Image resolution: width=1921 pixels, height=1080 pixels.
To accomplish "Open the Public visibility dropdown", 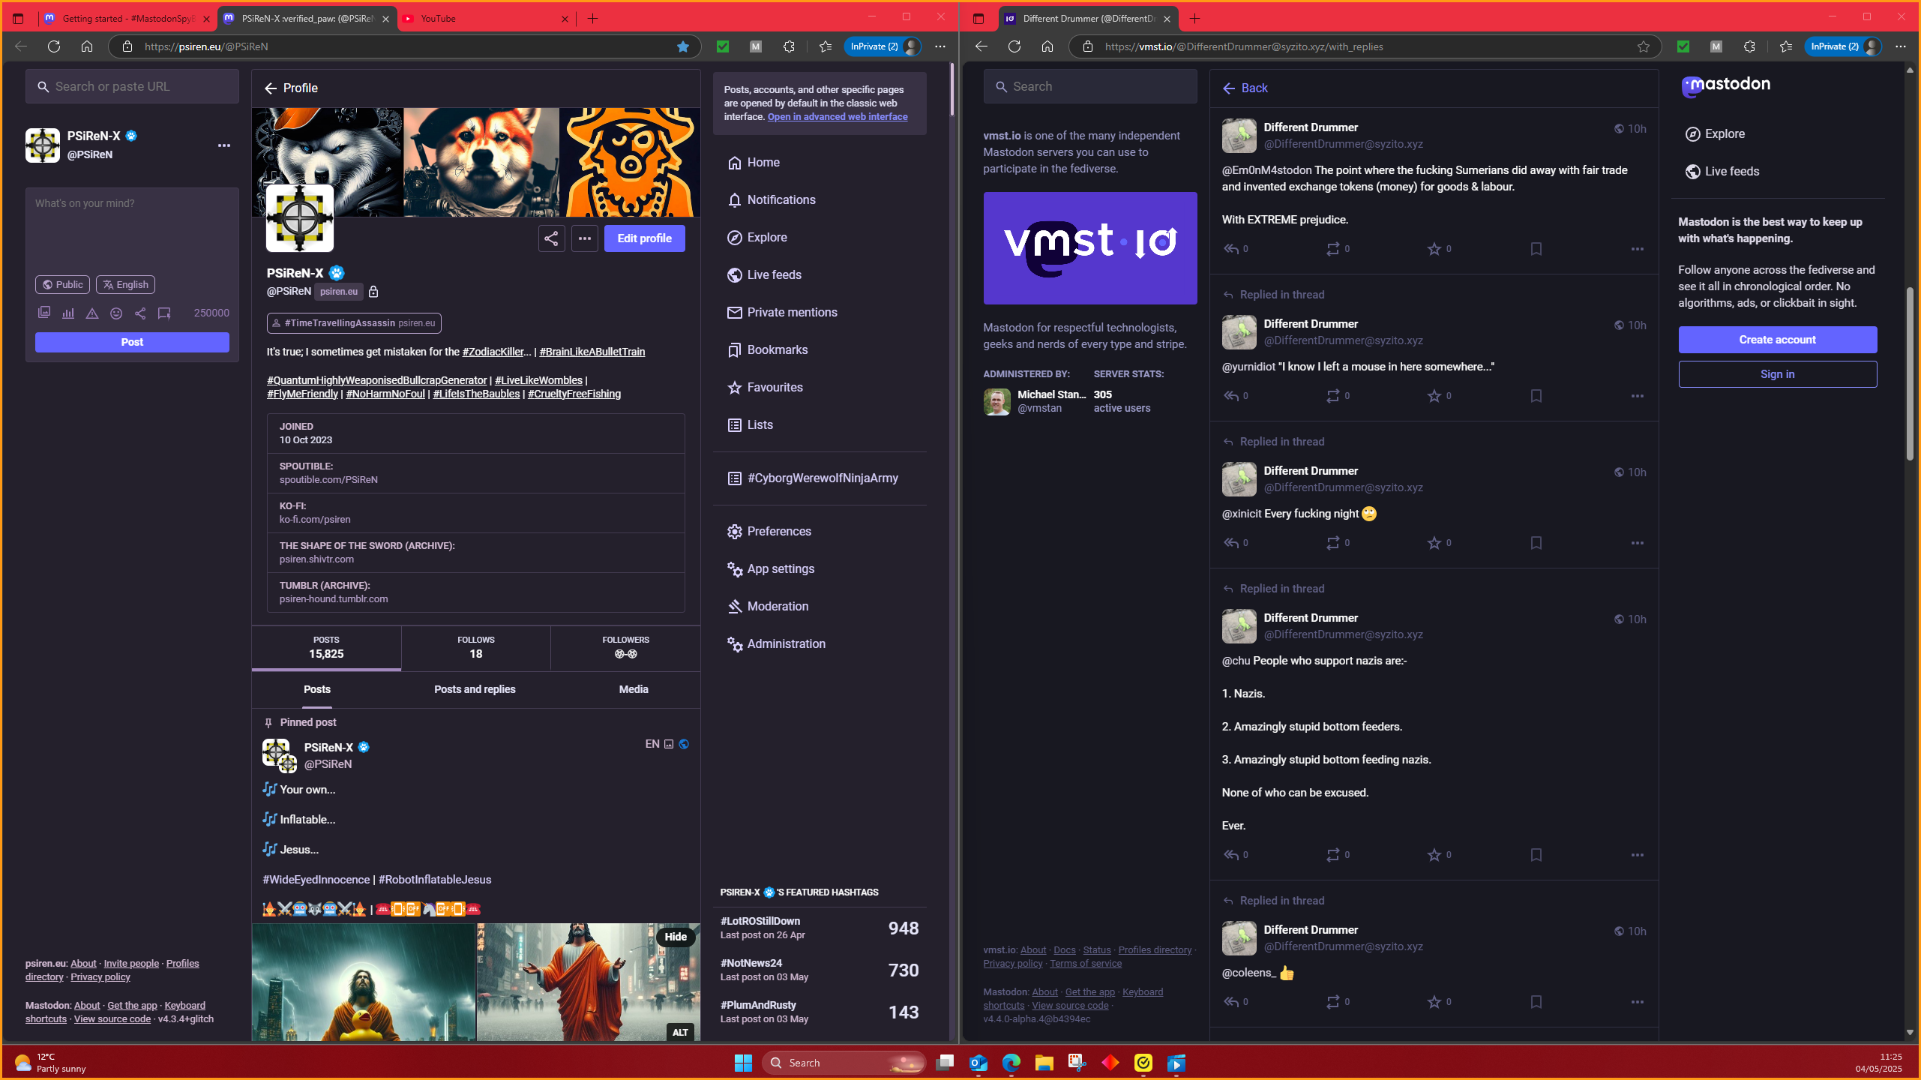I will [62, 285].
